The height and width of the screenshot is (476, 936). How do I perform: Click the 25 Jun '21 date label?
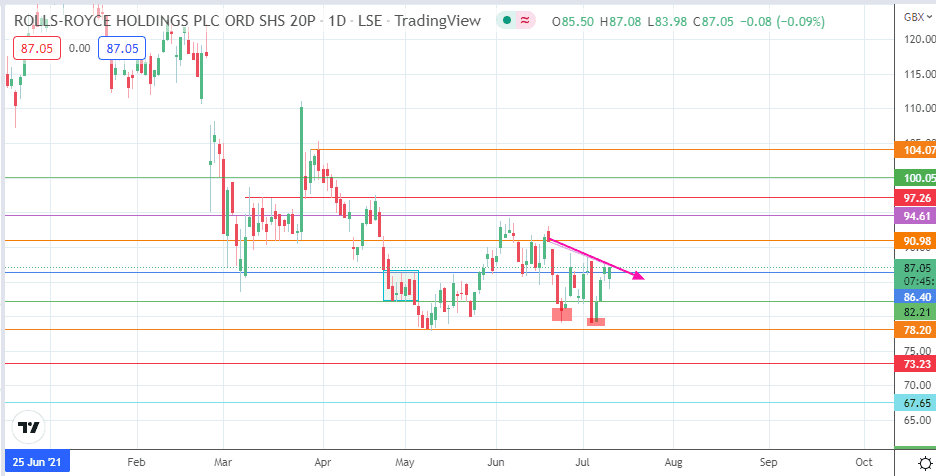pyautogui.click(x=37, y=462)
